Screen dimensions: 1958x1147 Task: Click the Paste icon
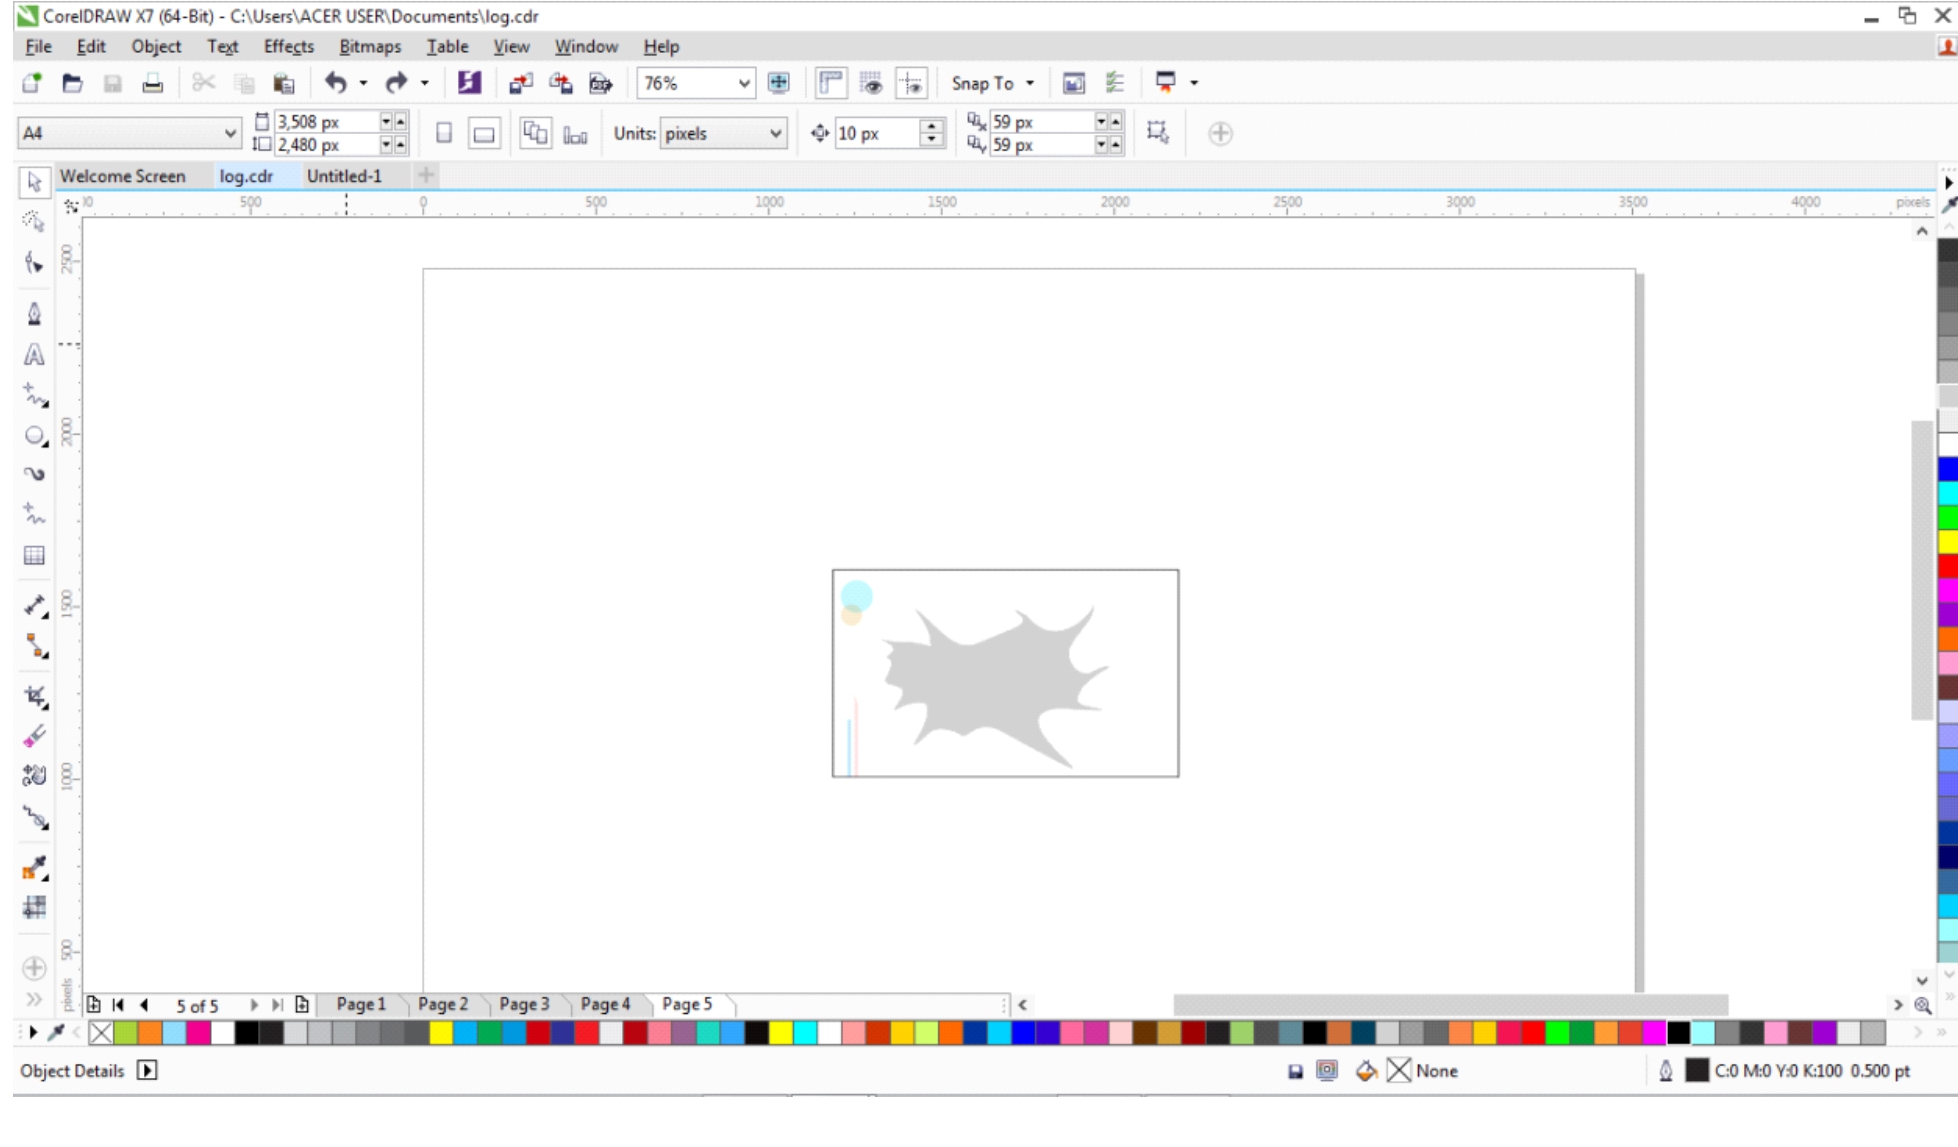(284, 83)
